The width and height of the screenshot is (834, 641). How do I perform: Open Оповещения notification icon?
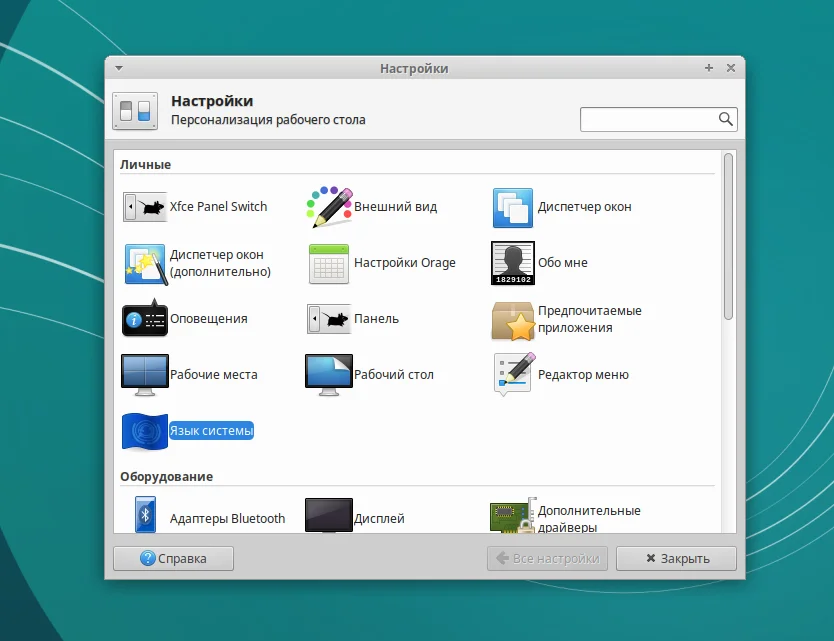pyautogui.click(x=145, y=318)
